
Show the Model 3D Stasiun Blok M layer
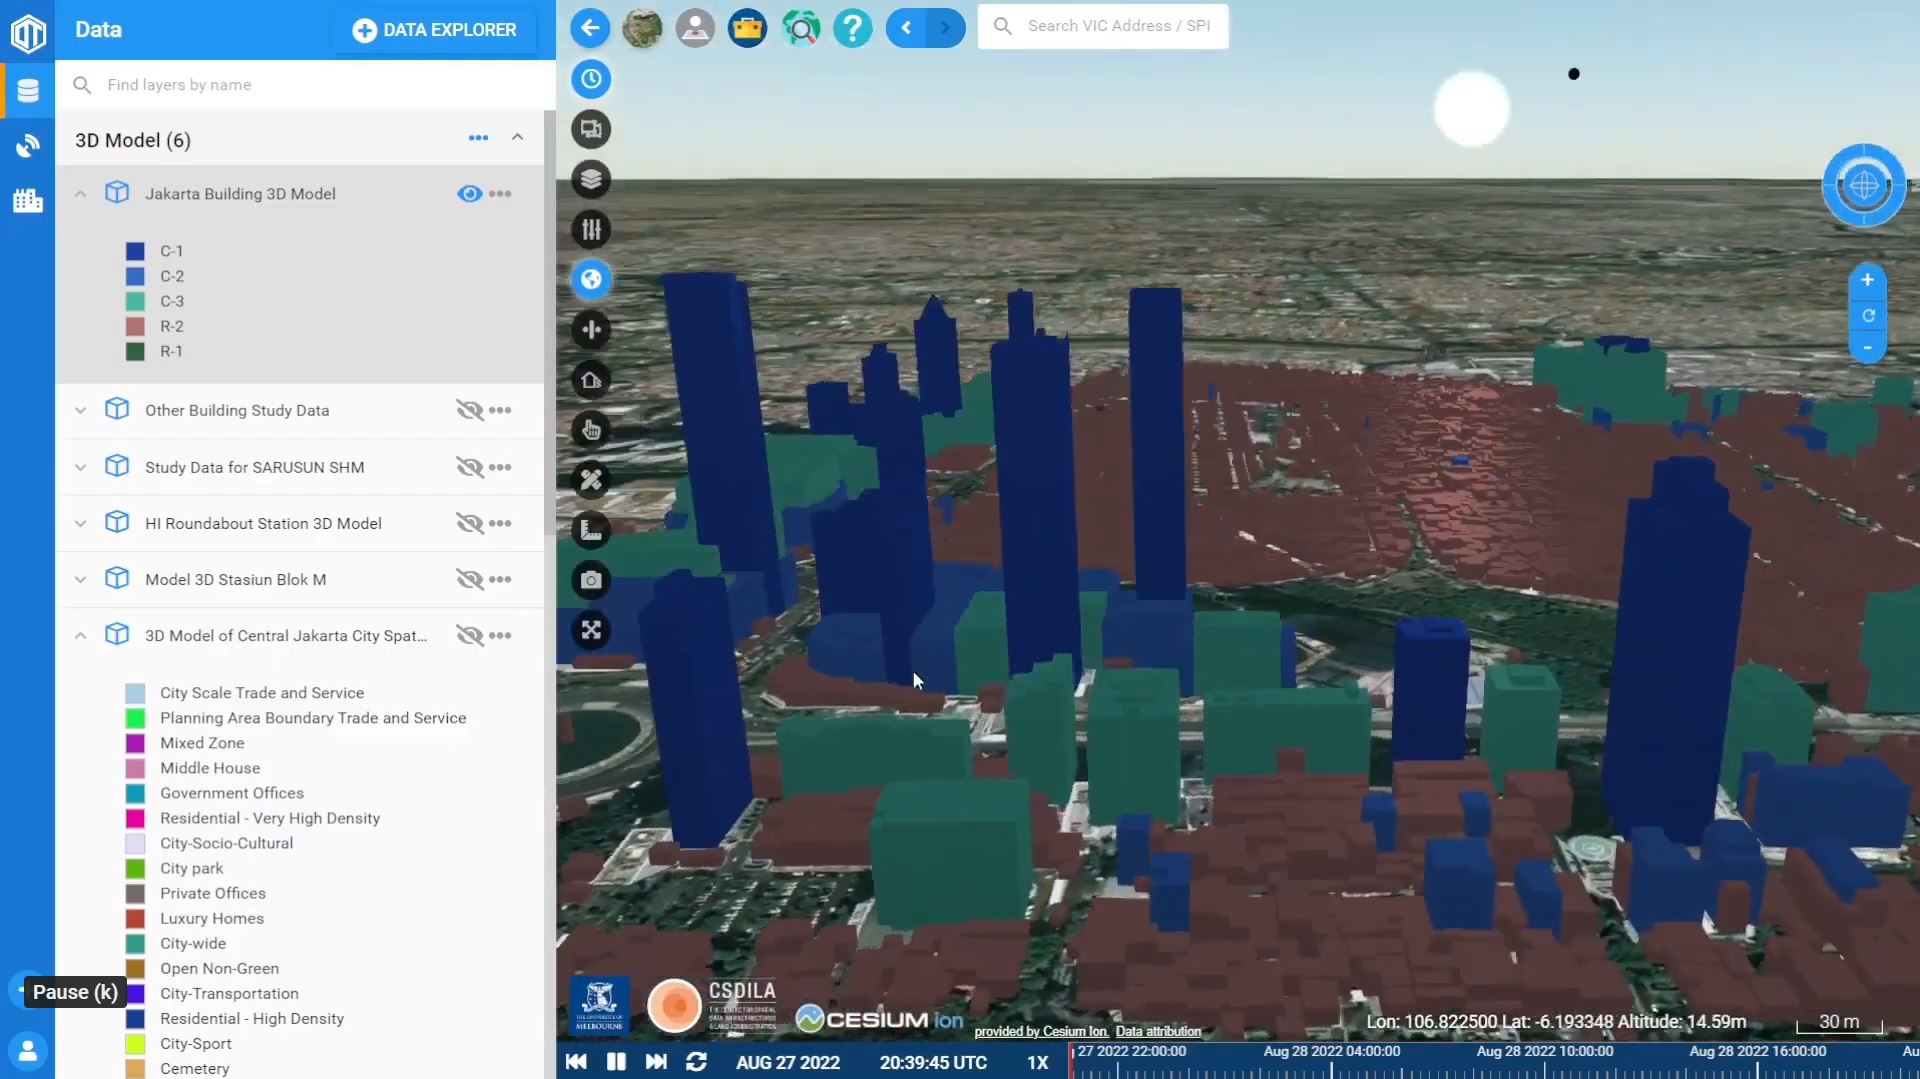point(469,579)
